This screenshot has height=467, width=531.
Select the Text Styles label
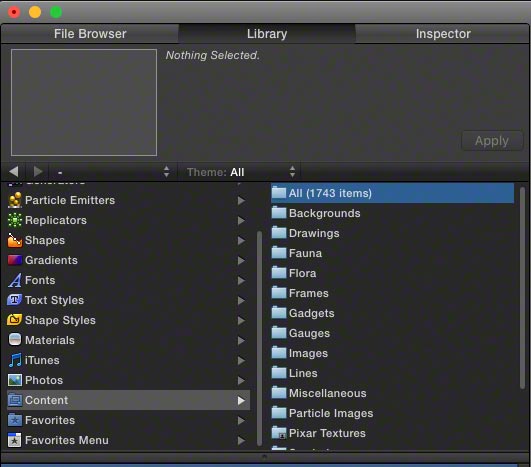point(55,300)
